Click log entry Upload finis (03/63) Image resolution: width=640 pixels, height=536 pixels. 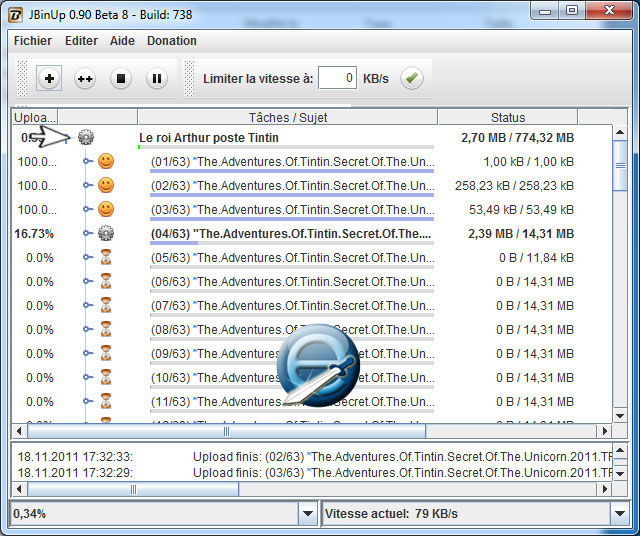pyautogui.click(x=402, y=473)
